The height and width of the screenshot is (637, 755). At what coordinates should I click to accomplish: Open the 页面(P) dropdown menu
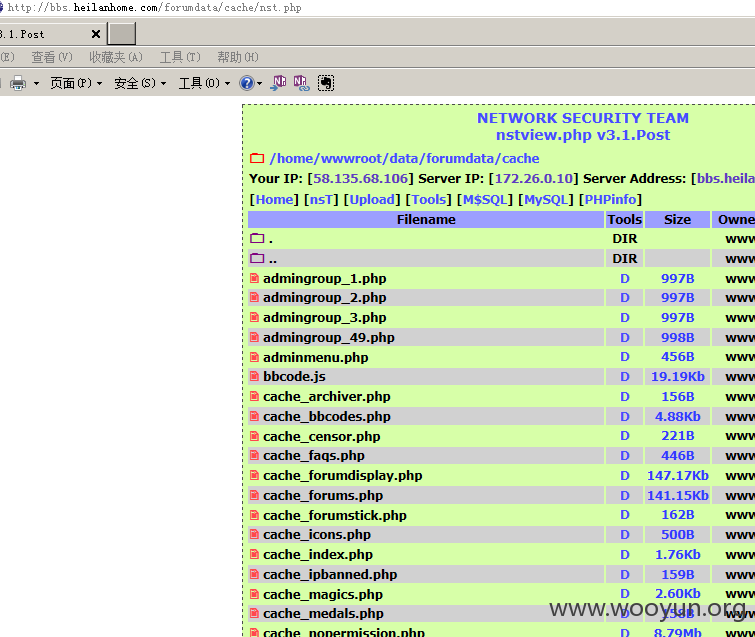76,83
